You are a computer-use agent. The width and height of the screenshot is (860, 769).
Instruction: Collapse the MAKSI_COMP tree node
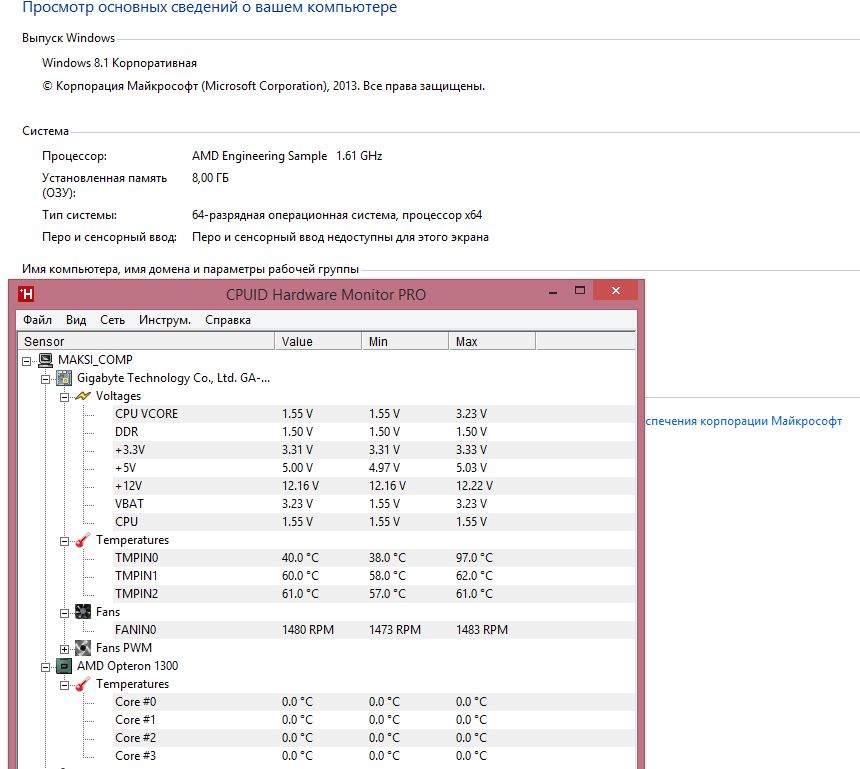click(26, 361)
